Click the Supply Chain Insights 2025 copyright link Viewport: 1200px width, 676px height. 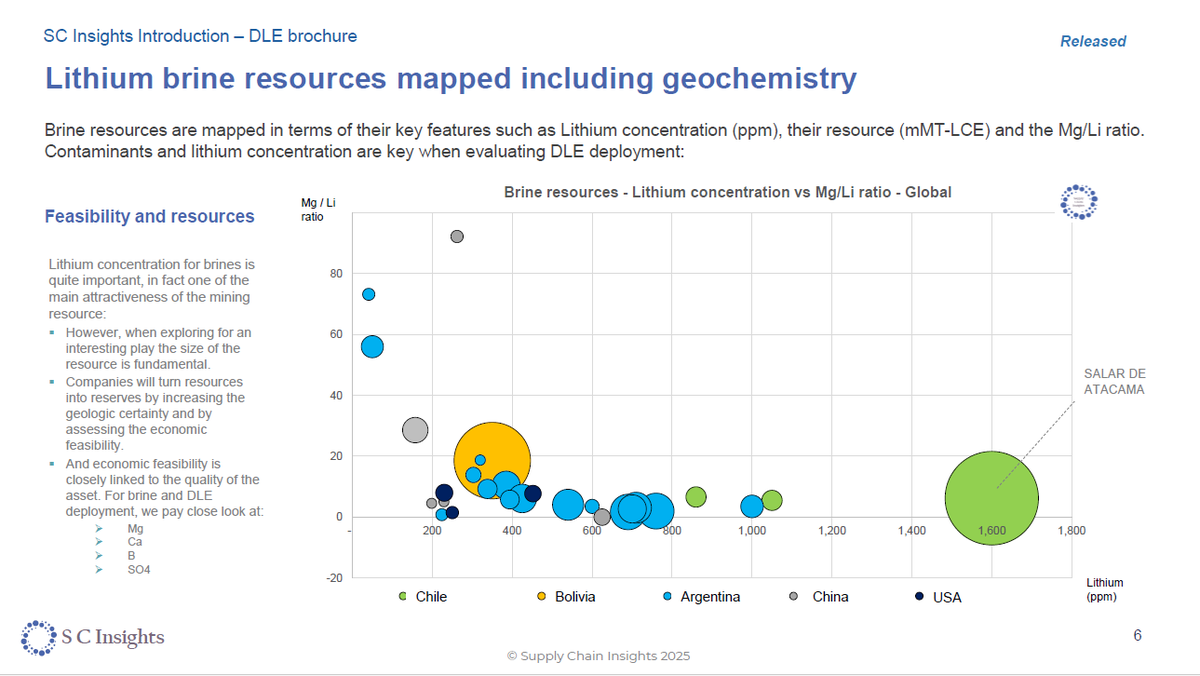[x=599, y=656]
